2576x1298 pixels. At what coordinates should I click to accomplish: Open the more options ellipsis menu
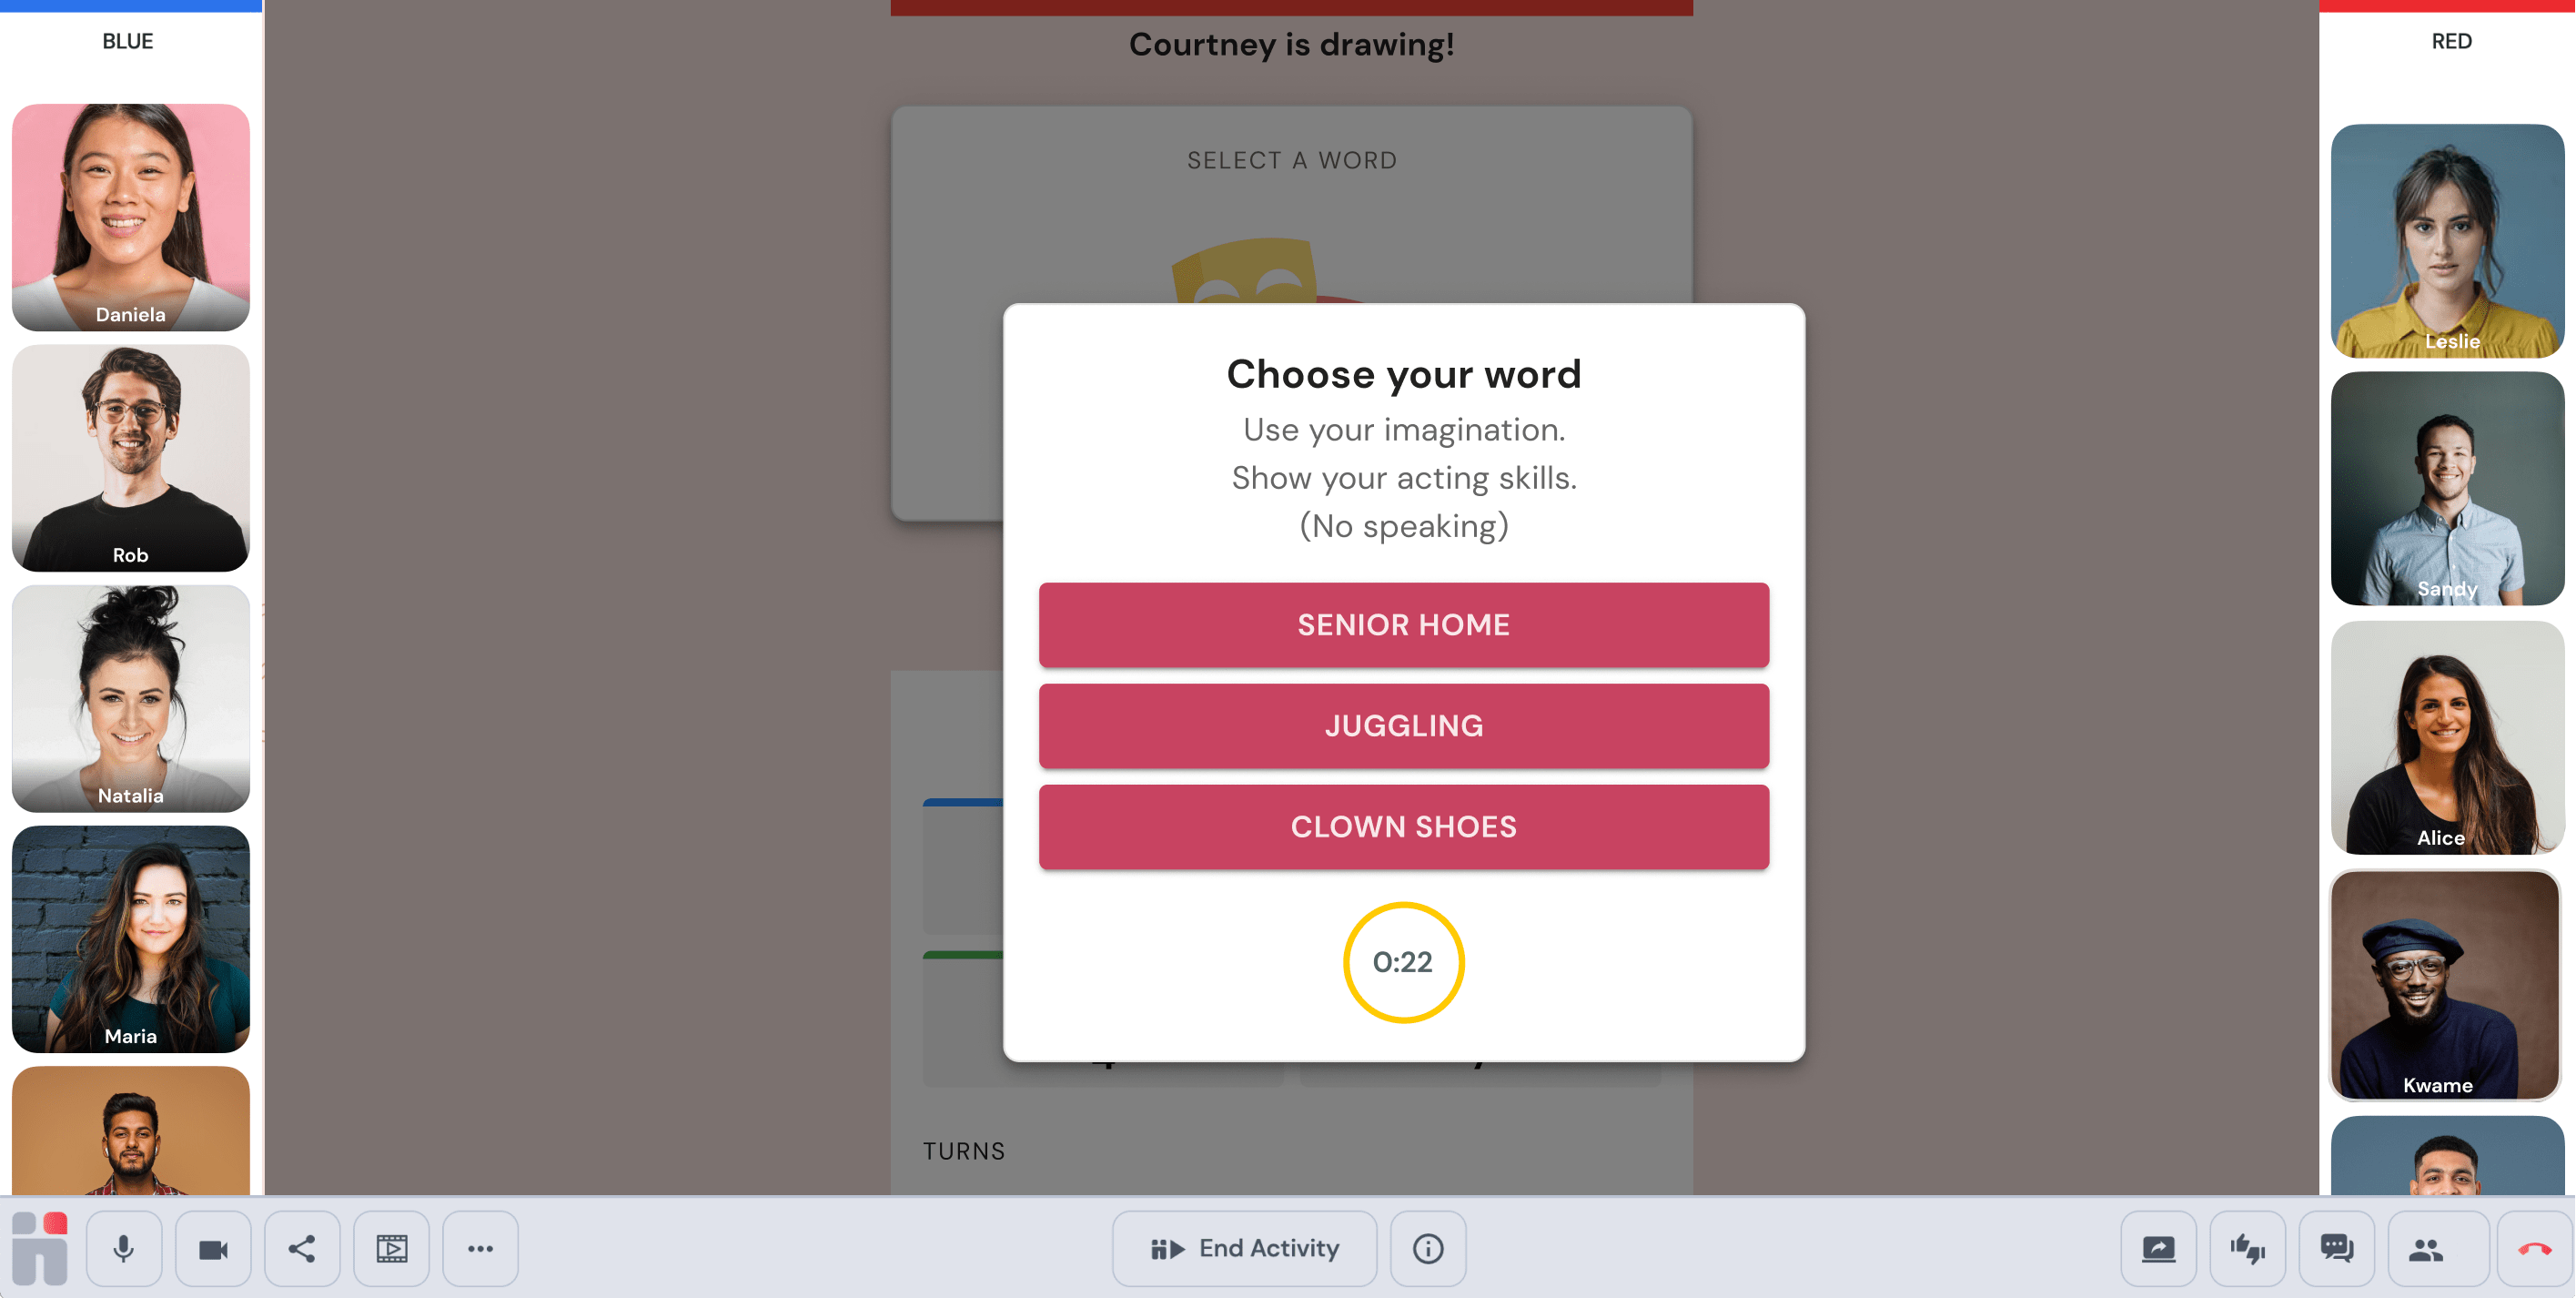point(480,1248)
